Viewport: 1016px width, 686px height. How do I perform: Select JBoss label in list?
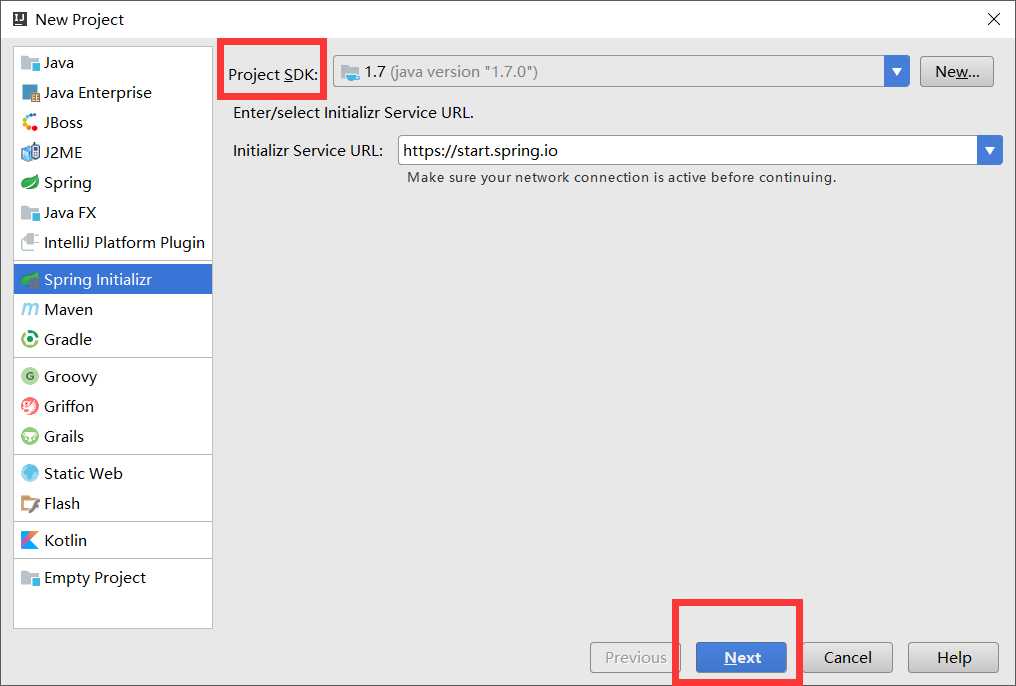pos(64,122)
